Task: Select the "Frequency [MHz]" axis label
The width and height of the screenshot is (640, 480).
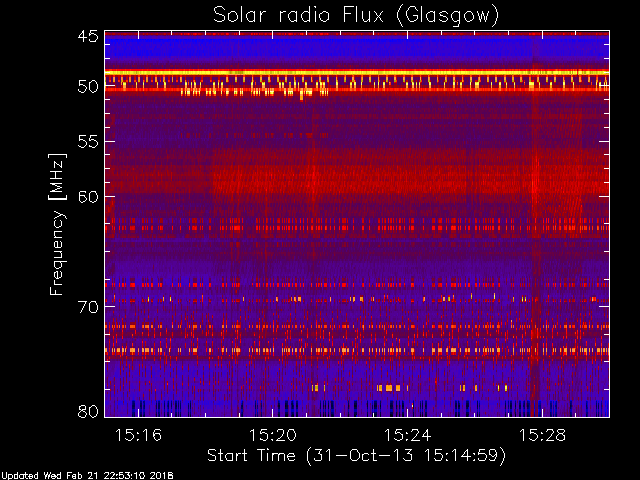Action: click(58, 224)
